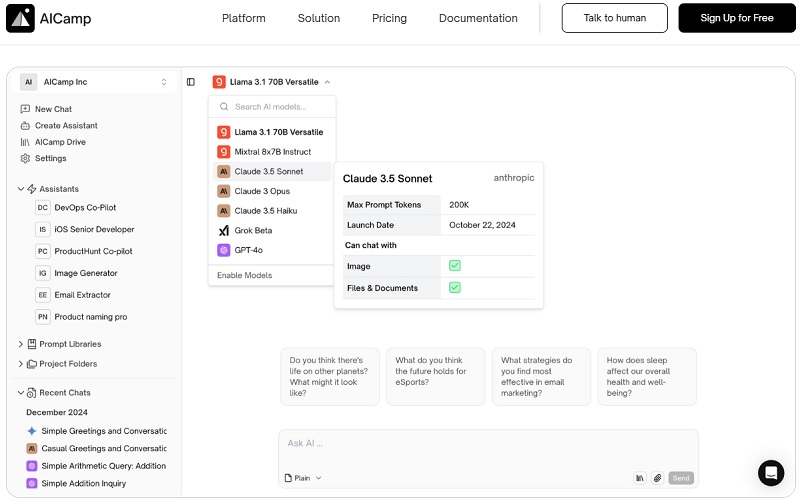Select Grok Beta from the model list
Screen dimensions: 800x503
pos(252,230)
